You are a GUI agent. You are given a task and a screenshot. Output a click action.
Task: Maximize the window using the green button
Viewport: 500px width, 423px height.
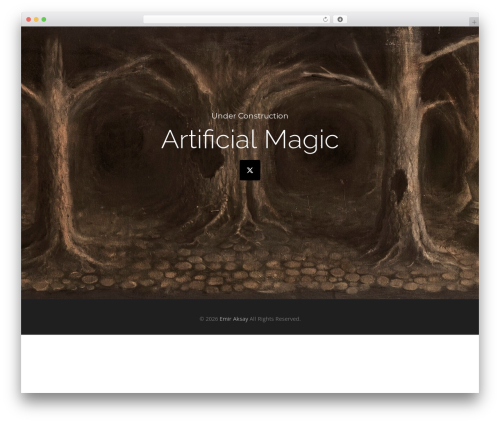pos(44,20)
